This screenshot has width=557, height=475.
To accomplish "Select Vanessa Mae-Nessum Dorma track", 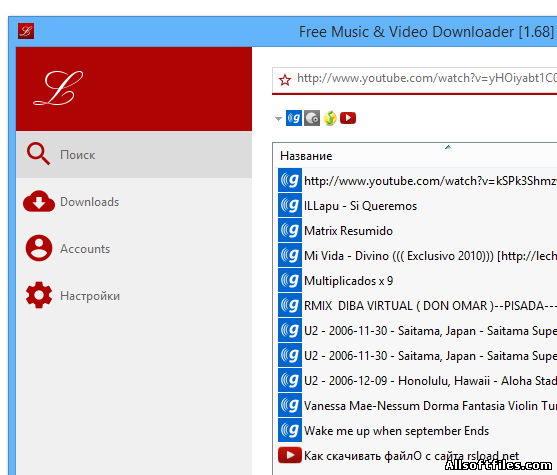I will (417, 406).
